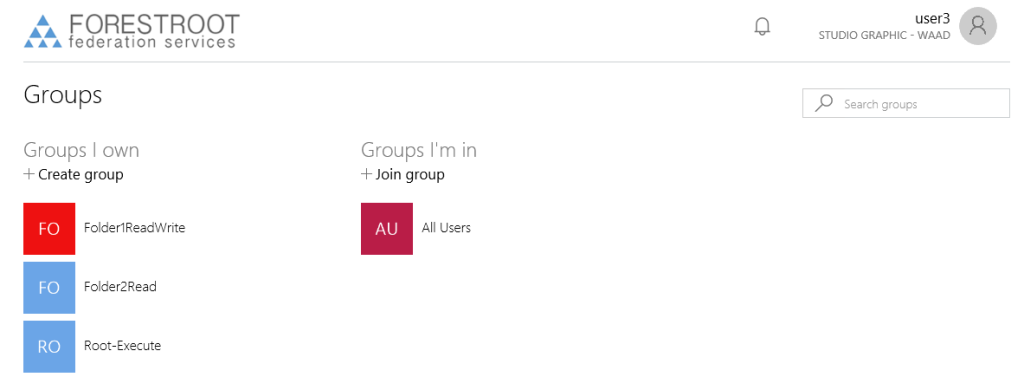1024x390 pixels.
Task: Open the notifications bell icon
Action: point(762,27)
